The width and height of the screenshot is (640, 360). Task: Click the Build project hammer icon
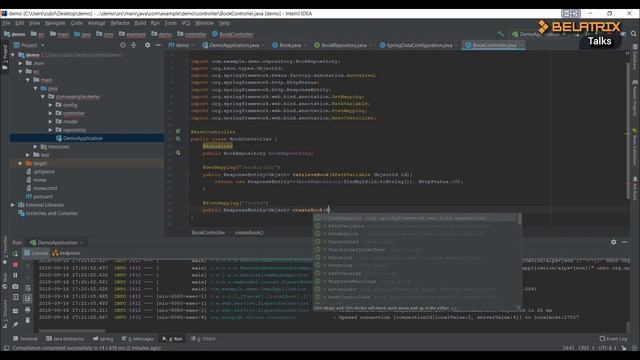click(x=501, y=34)
